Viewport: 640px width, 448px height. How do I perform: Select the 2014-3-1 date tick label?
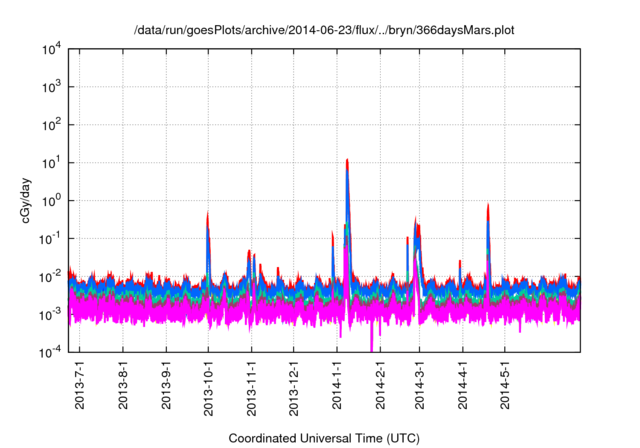418,386
